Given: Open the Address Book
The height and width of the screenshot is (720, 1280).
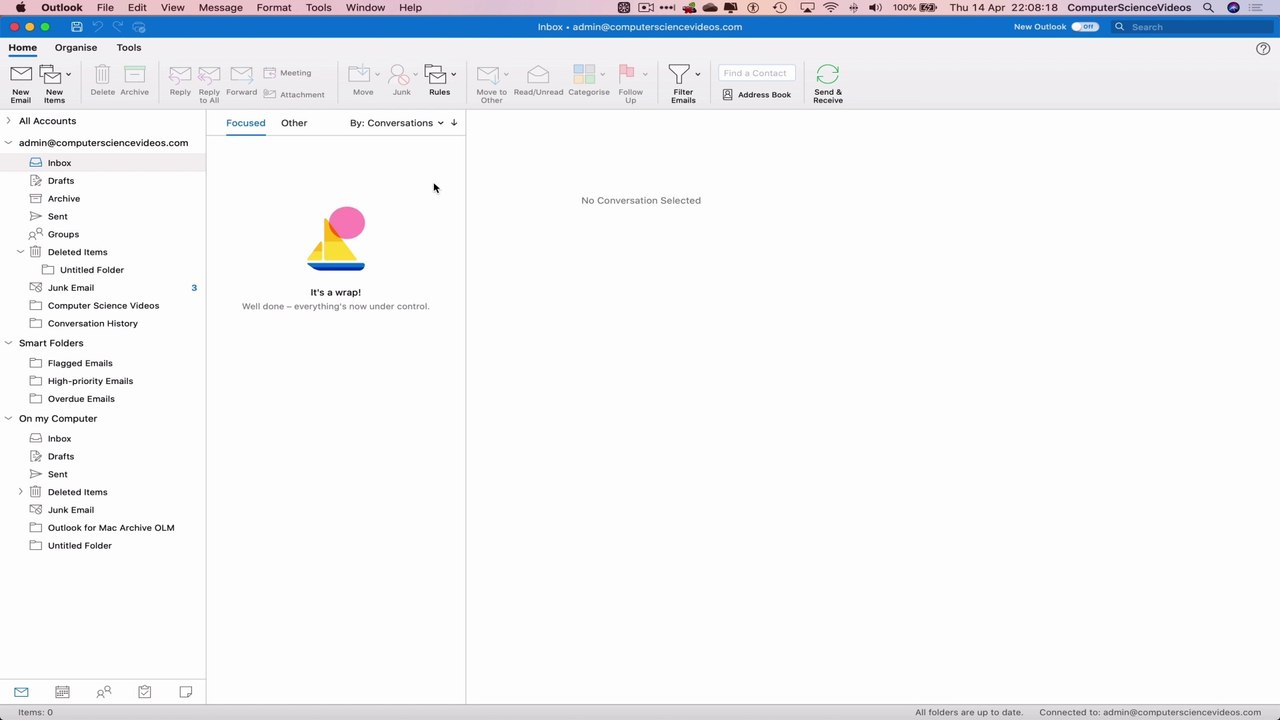Looking at the screenshot, I should 757,94.
